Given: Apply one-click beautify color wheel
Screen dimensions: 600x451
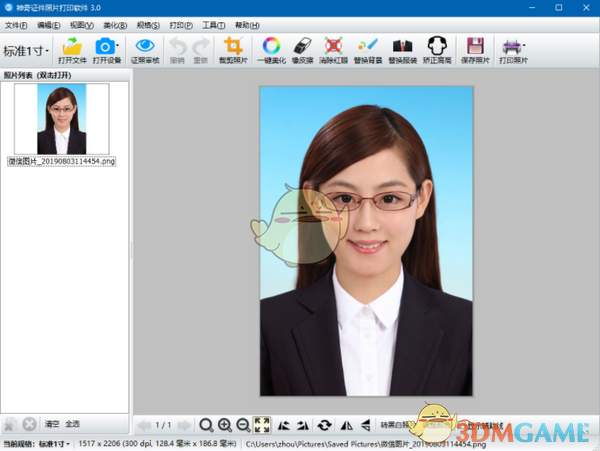Looking at the screenshot, I should (x=271, y=46).
